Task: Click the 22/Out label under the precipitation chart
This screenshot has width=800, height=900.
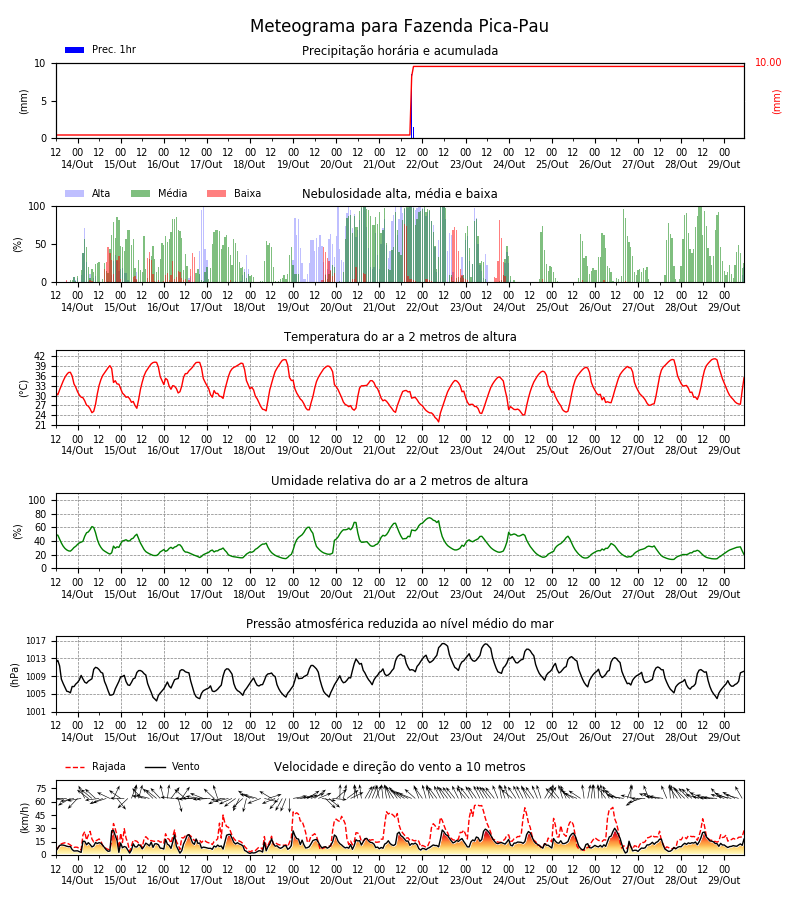Action: click(422, 164)
